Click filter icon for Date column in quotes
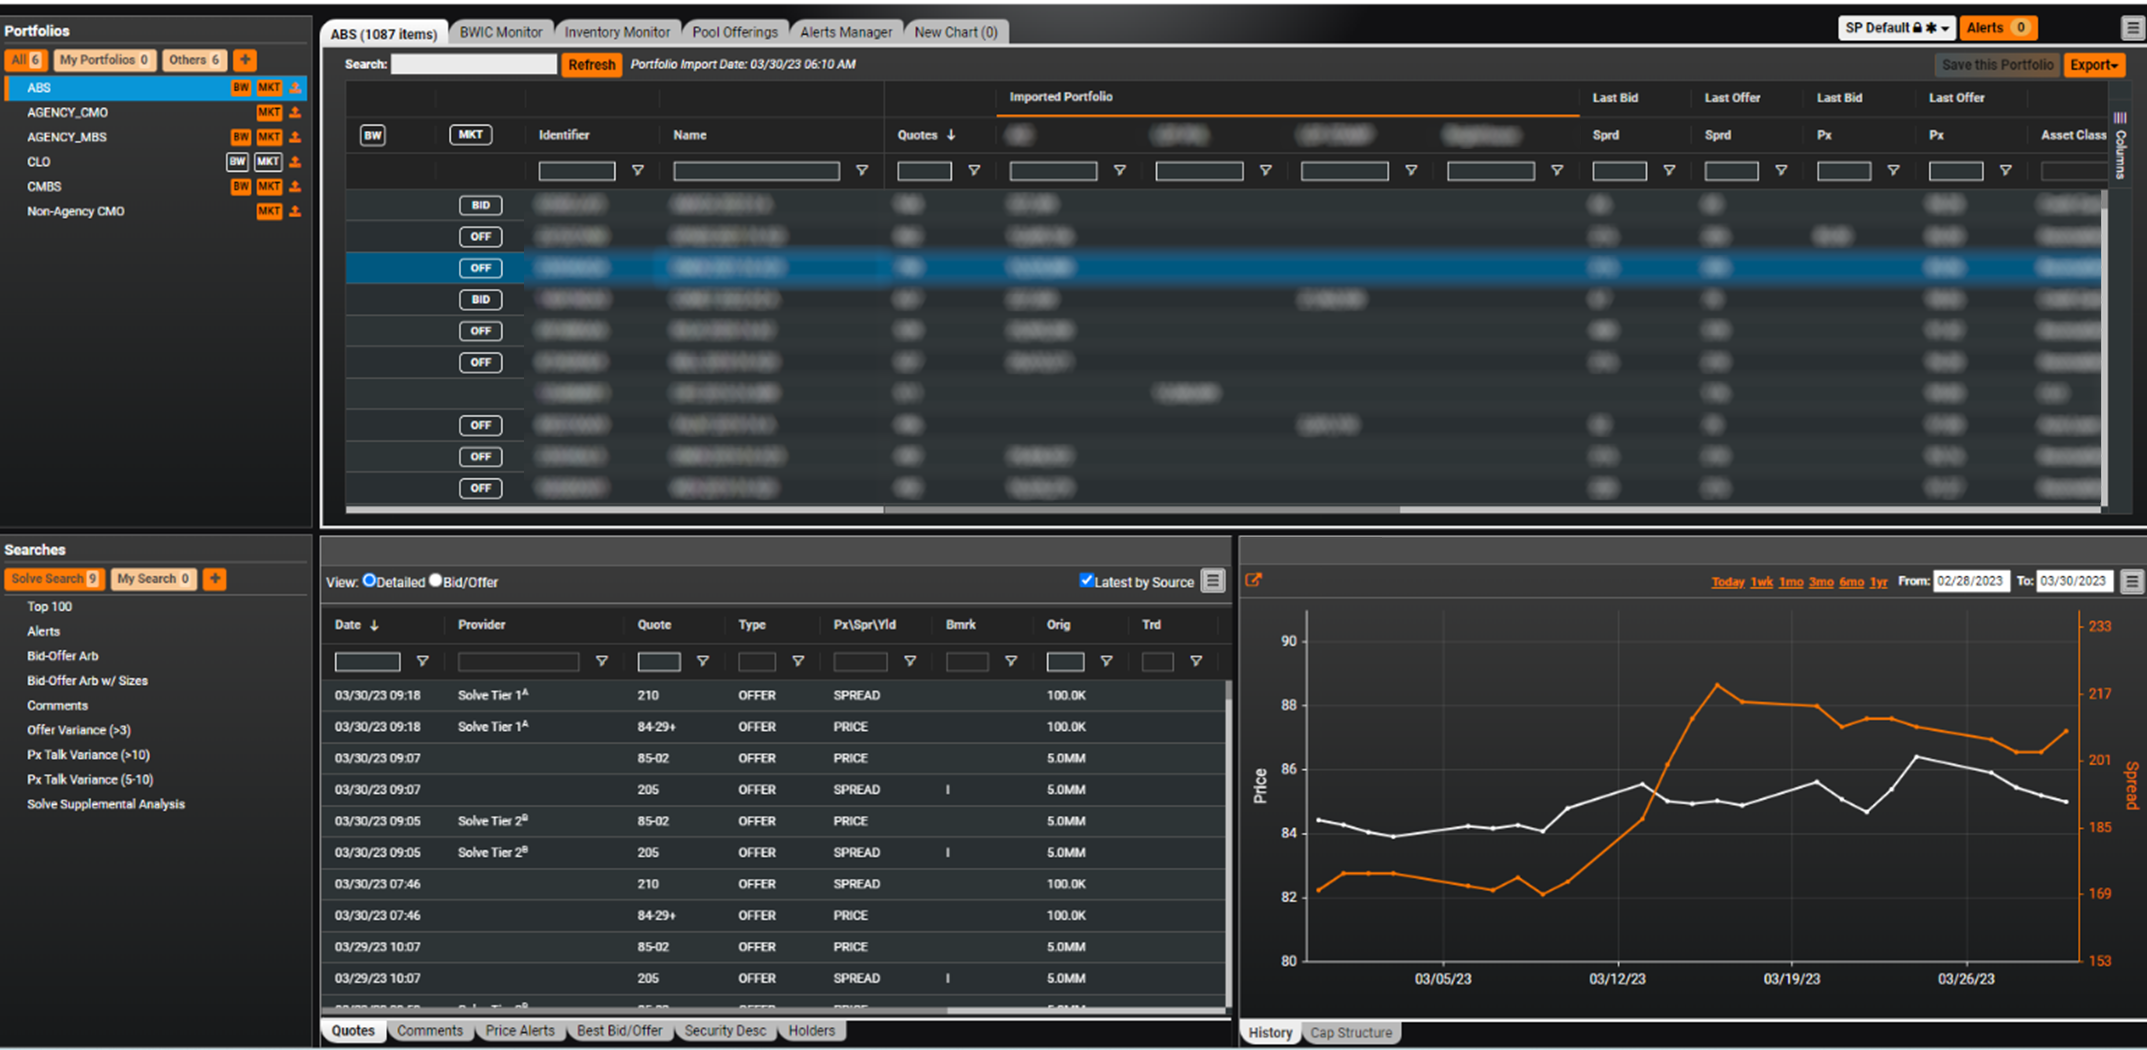This screenshot has width=2147, height=1050. pos(423,661)
